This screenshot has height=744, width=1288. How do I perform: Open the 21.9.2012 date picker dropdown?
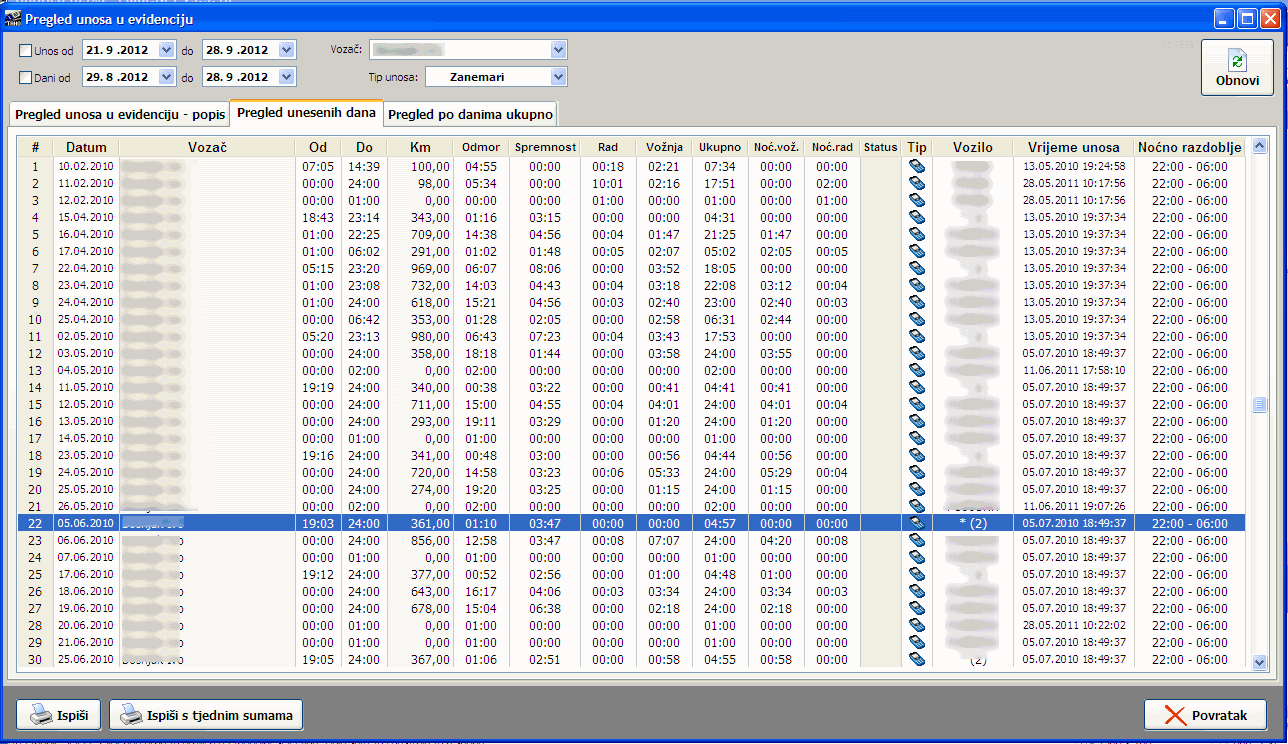point(166,50)
